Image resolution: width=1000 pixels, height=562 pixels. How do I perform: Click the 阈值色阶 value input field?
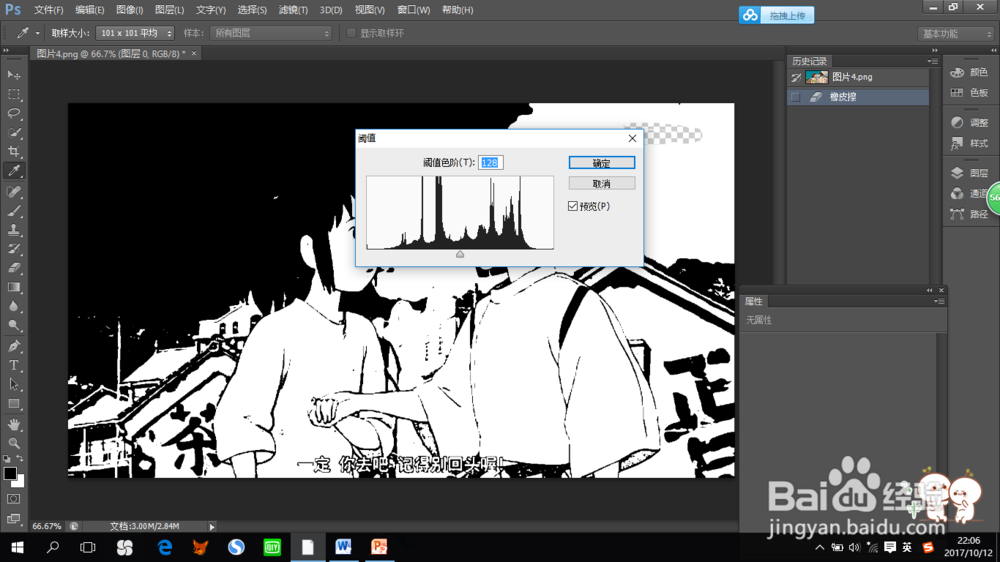[490, 163]
